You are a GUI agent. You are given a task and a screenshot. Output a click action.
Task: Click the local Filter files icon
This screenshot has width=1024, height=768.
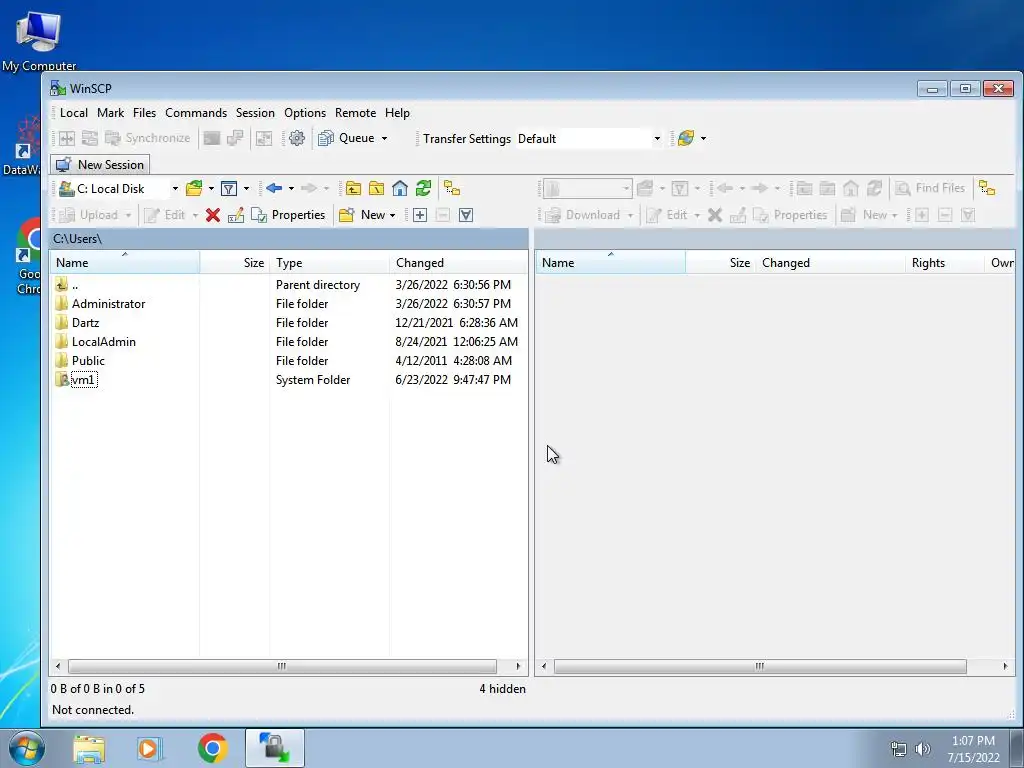229,189
